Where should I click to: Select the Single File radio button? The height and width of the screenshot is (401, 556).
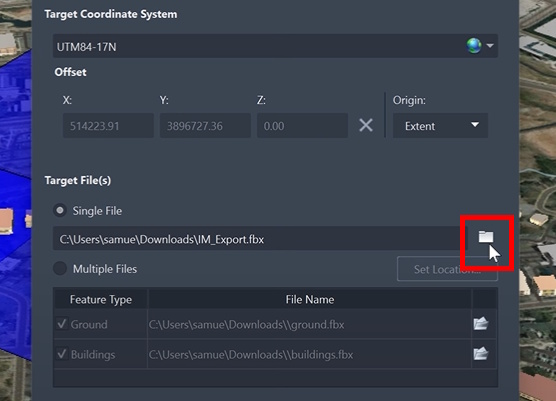60,210
